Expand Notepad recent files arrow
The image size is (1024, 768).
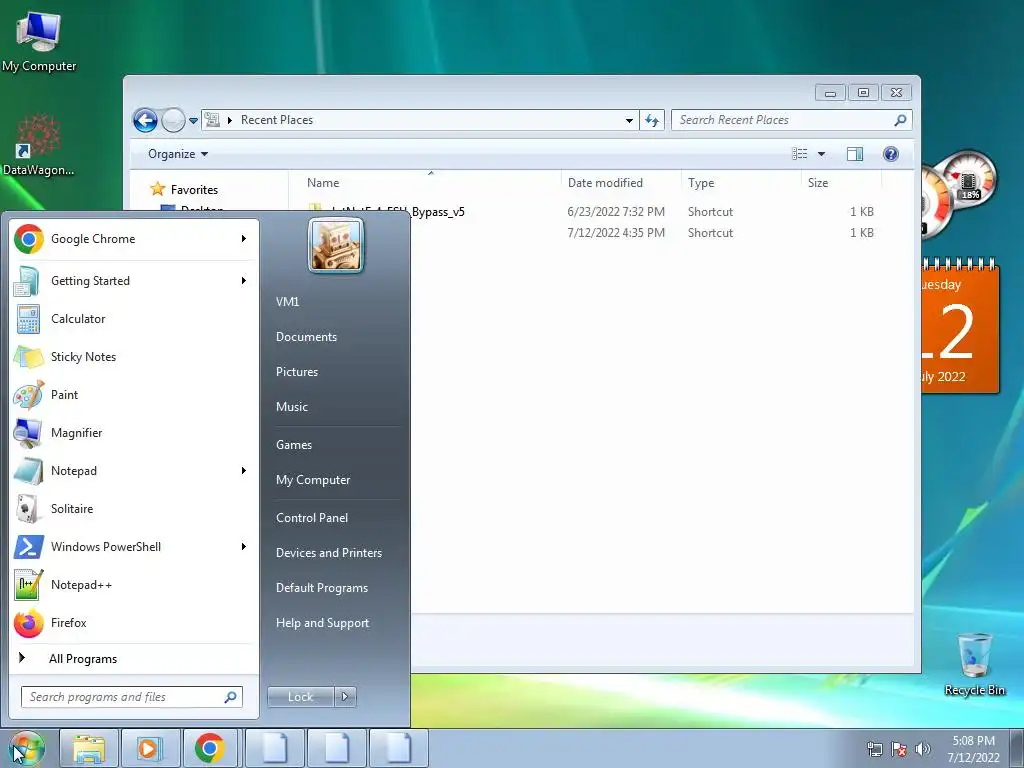[244, 471]
